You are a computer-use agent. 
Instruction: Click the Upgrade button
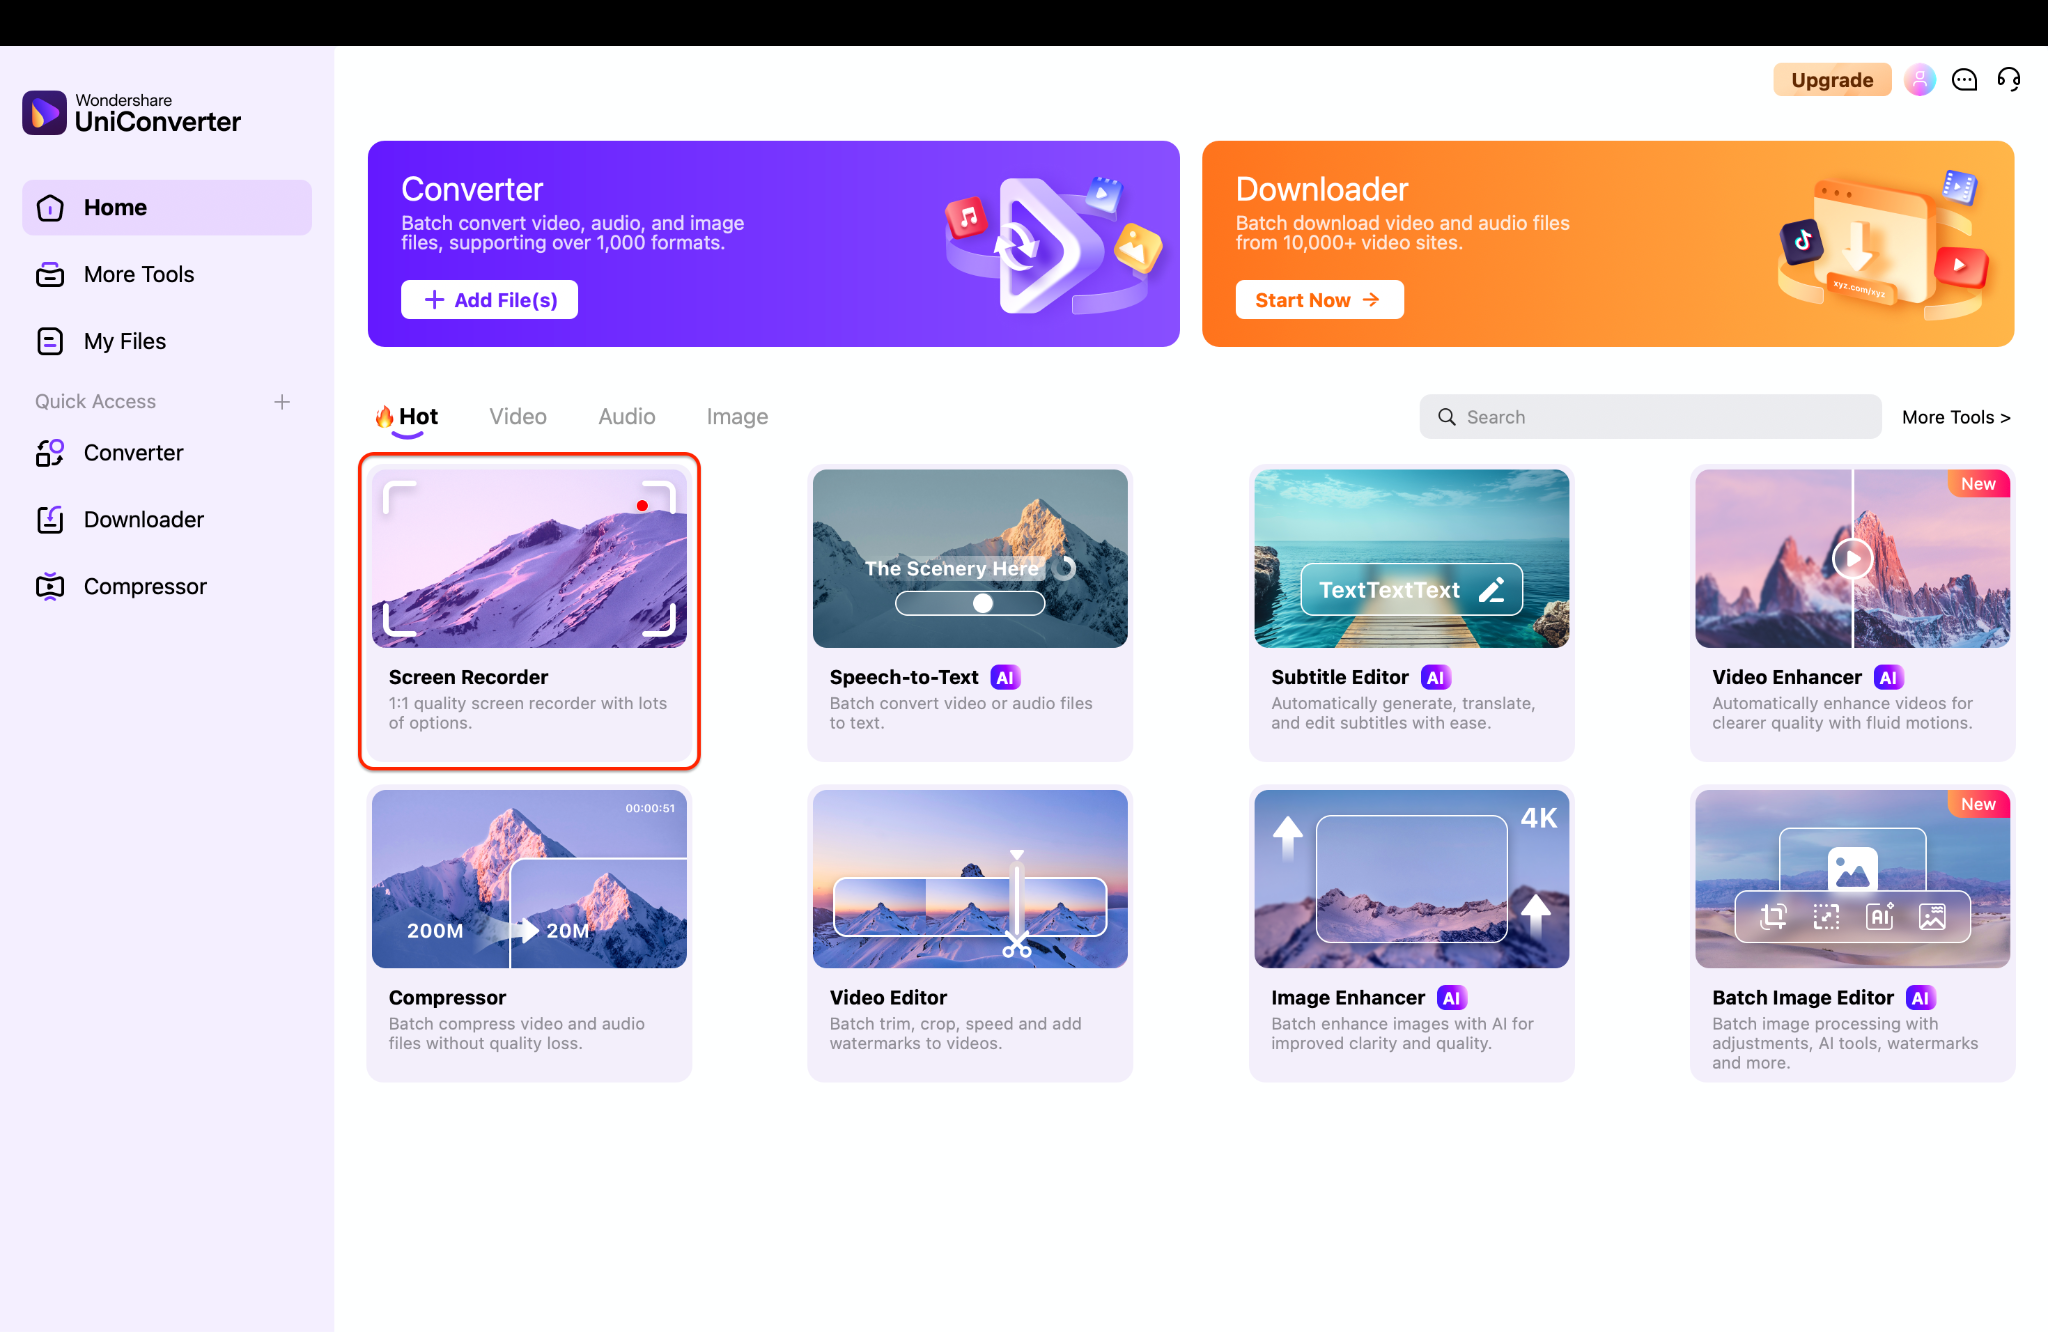[x=1832, y=79]
